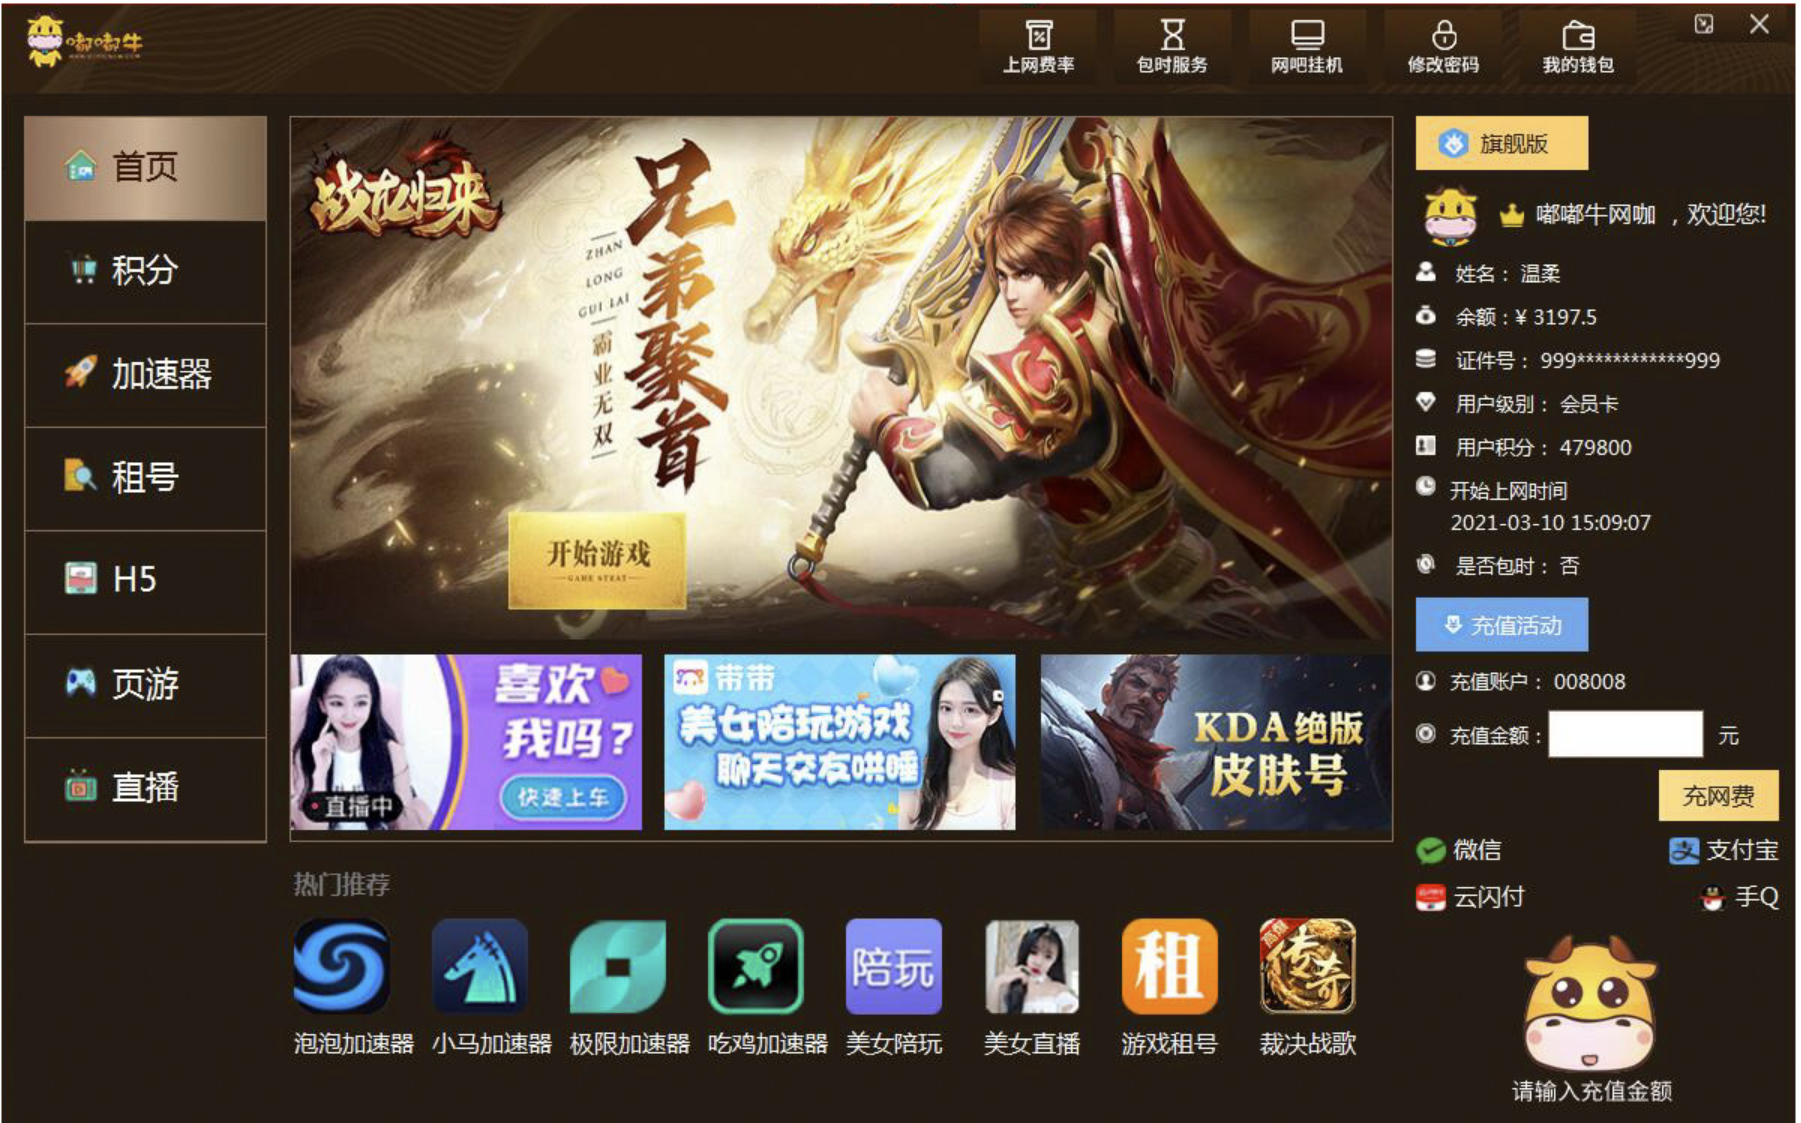1801x1123 pixels.
Task: Click the 充值账户 008008 text
Action: pos(1537,682)
